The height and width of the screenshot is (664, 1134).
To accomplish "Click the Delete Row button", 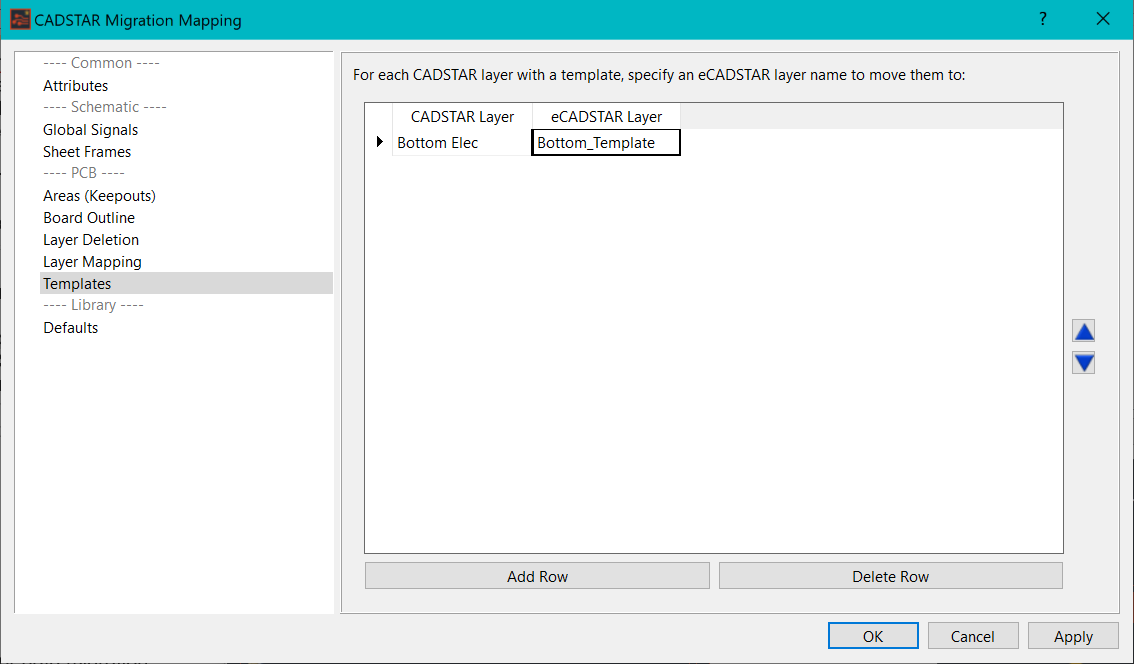I will 890,576.
